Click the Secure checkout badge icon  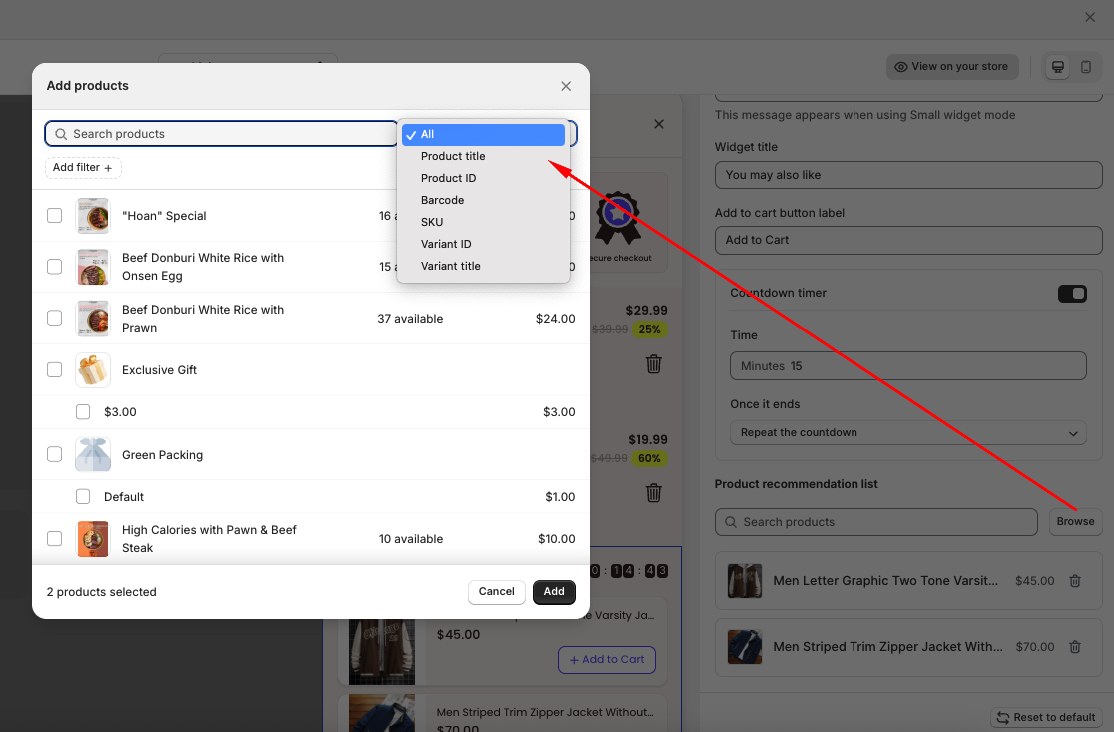[x=617, y=218]
